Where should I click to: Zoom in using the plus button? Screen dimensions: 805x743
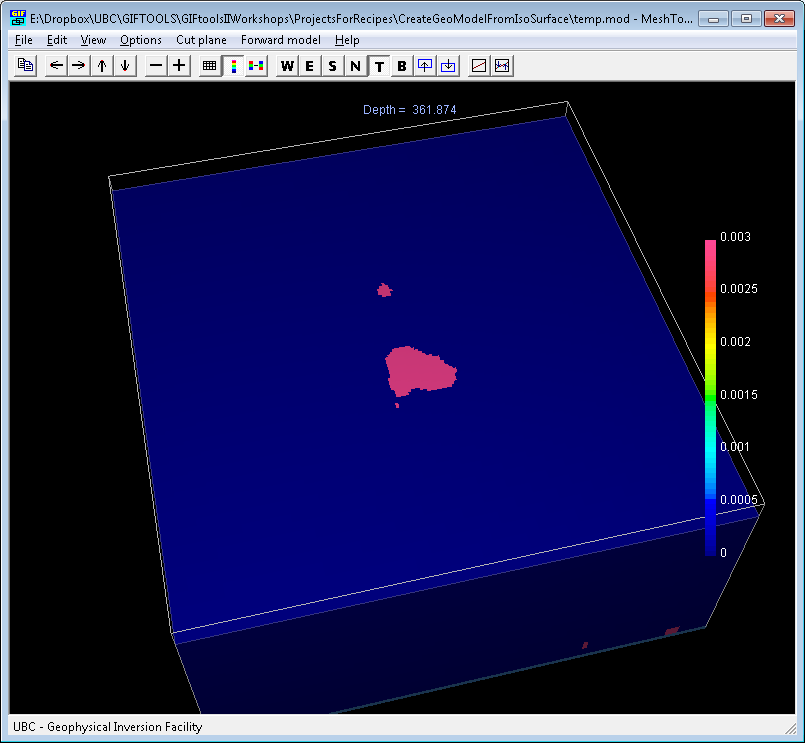(179, 66)
